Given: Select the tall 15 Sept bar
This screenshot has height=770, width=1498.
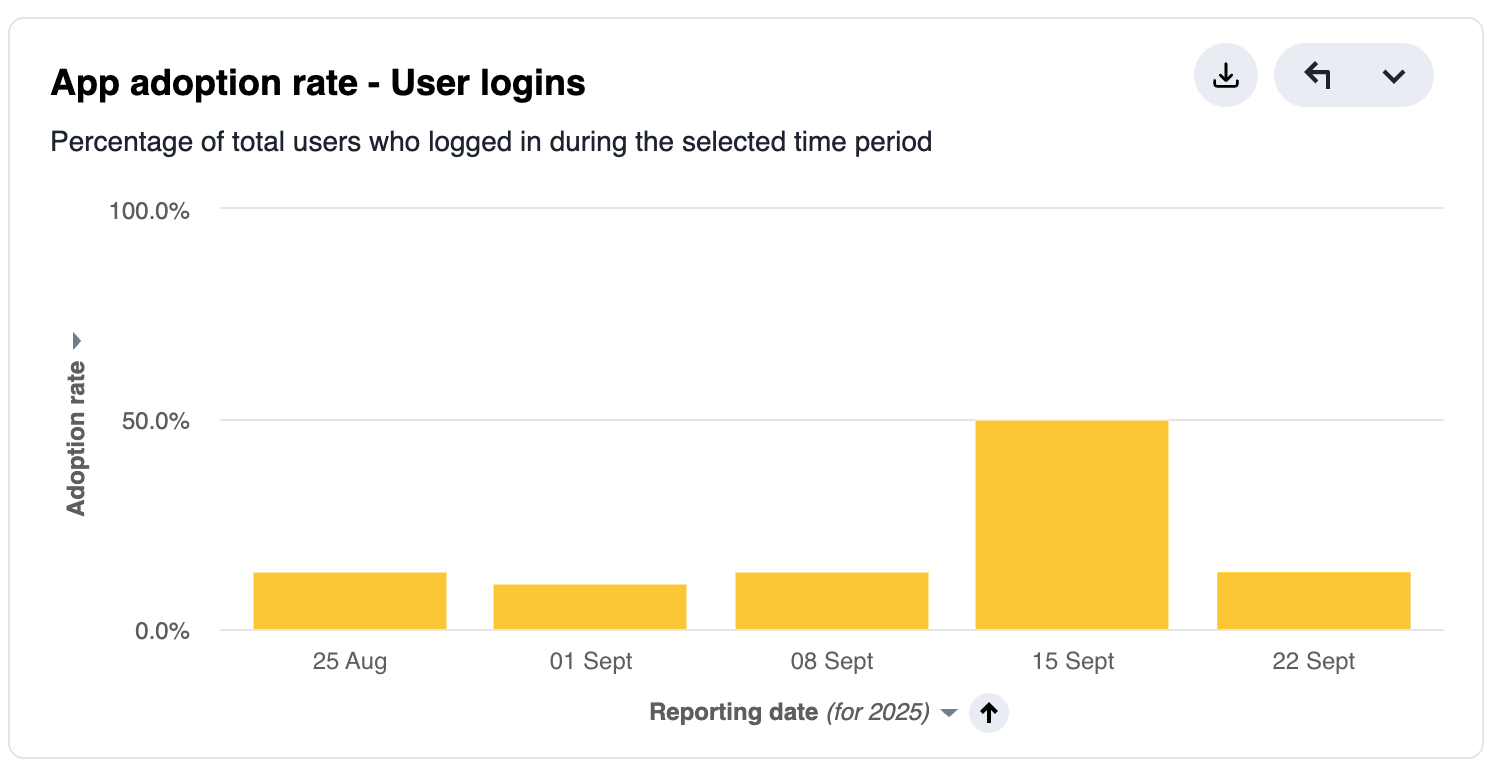Looking at the screenshot, I should point(1072,525).
